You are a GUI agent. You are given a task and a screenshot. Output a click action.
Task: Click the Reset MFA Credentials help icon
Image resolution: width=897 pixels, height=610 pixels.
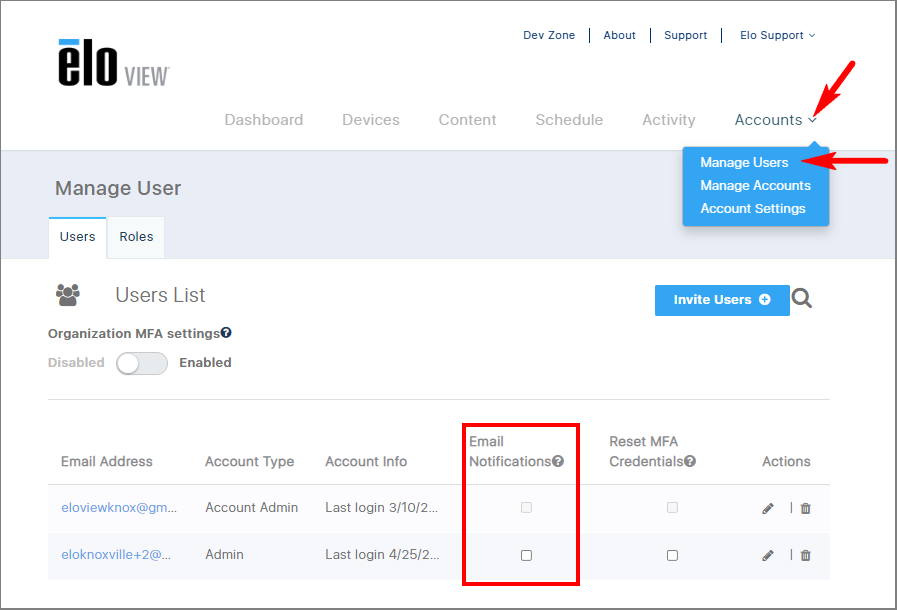pos(690,461)
